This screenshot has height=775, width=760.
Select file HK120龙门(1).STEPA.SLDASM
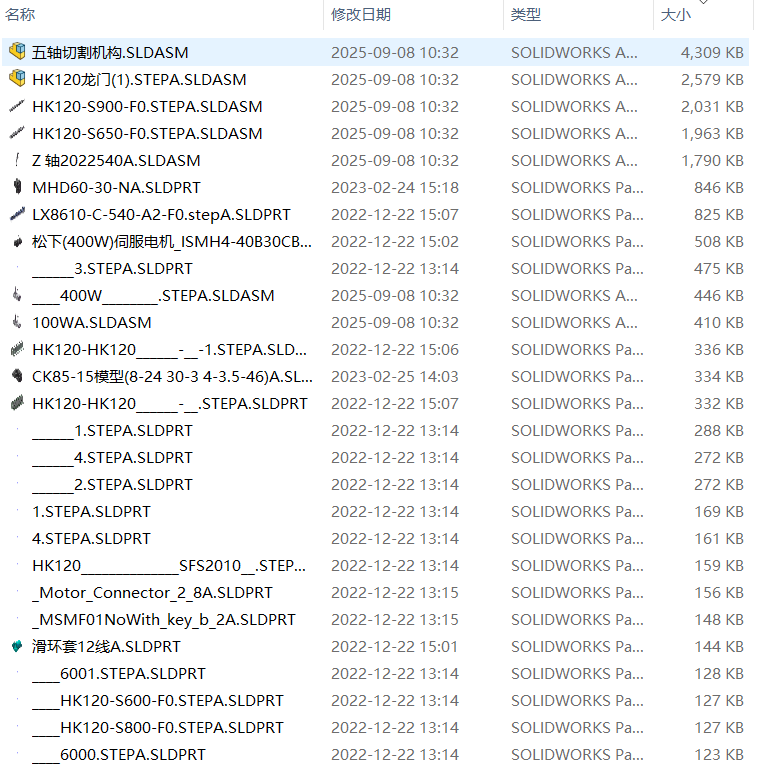pyautogui.click(x=139, y=79)
